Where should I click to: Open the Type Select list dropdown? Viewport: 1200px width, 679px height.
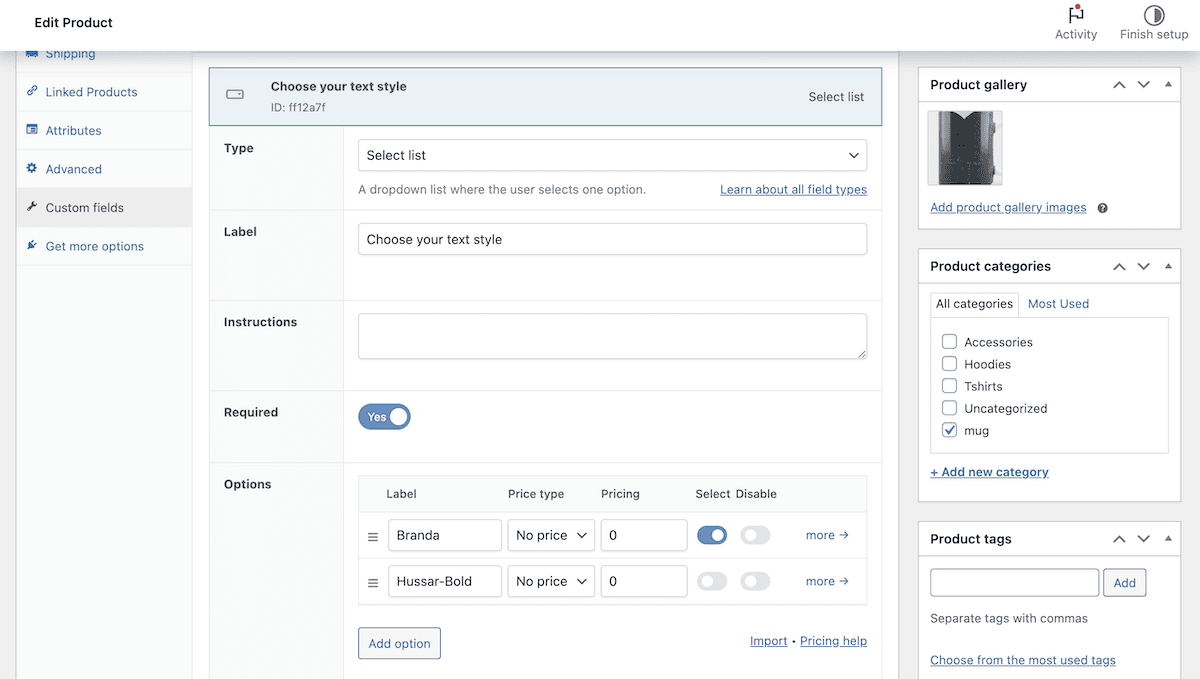pyautogui.click(x=612, y=155)
